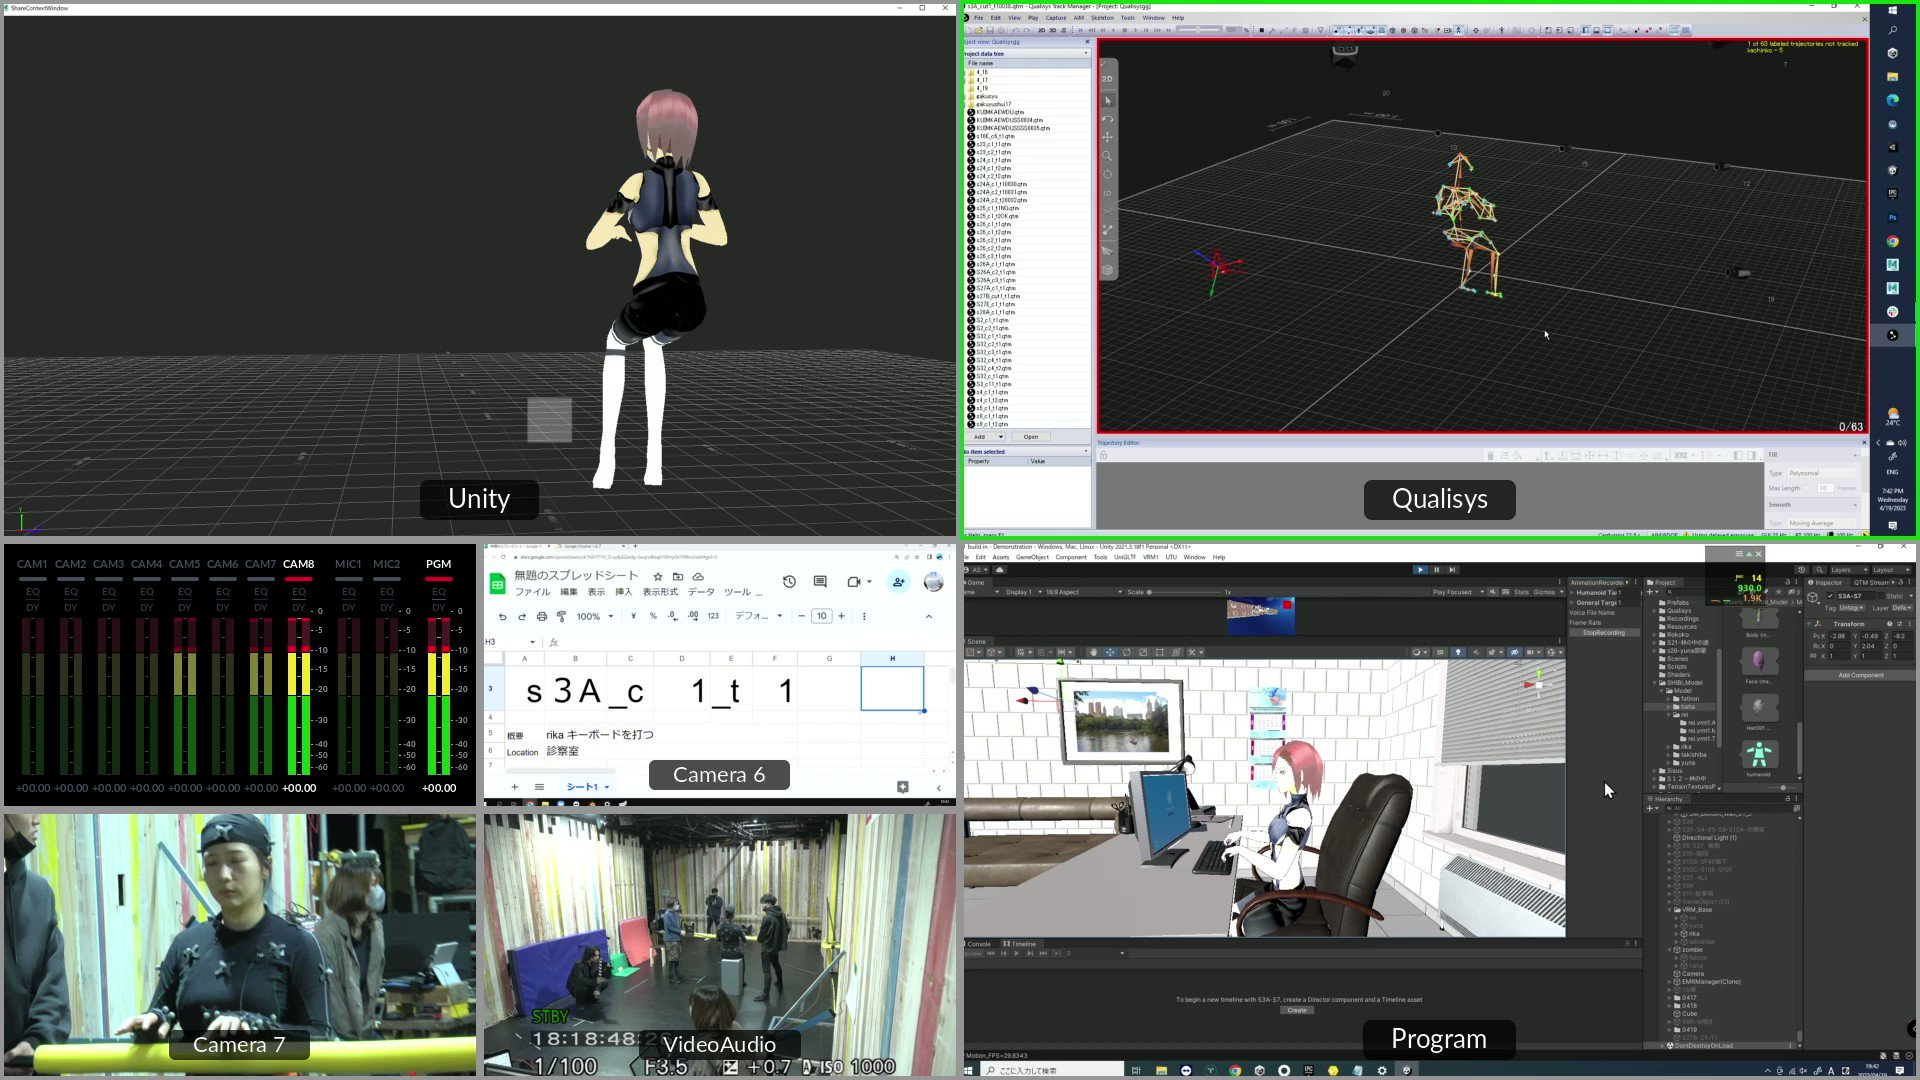
Task: Open the Skeleton menu in Qualisys
Action: [1102, 18]
